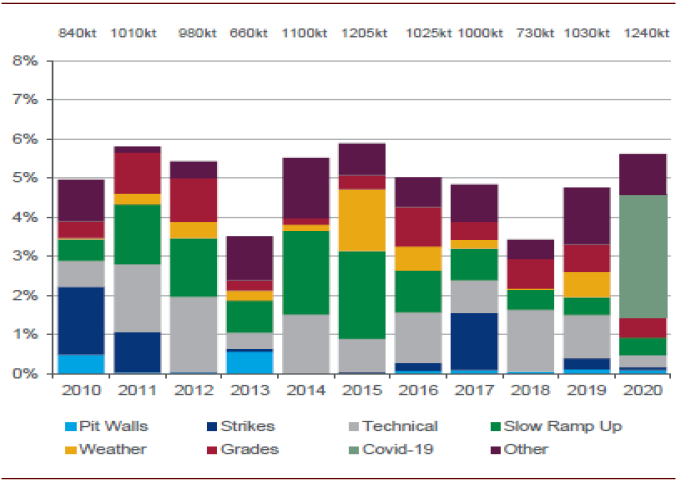Viewport: 676px width, 480px height.
Task: Click the Strikes legend color swatch
Action: (x=212, y=427)
